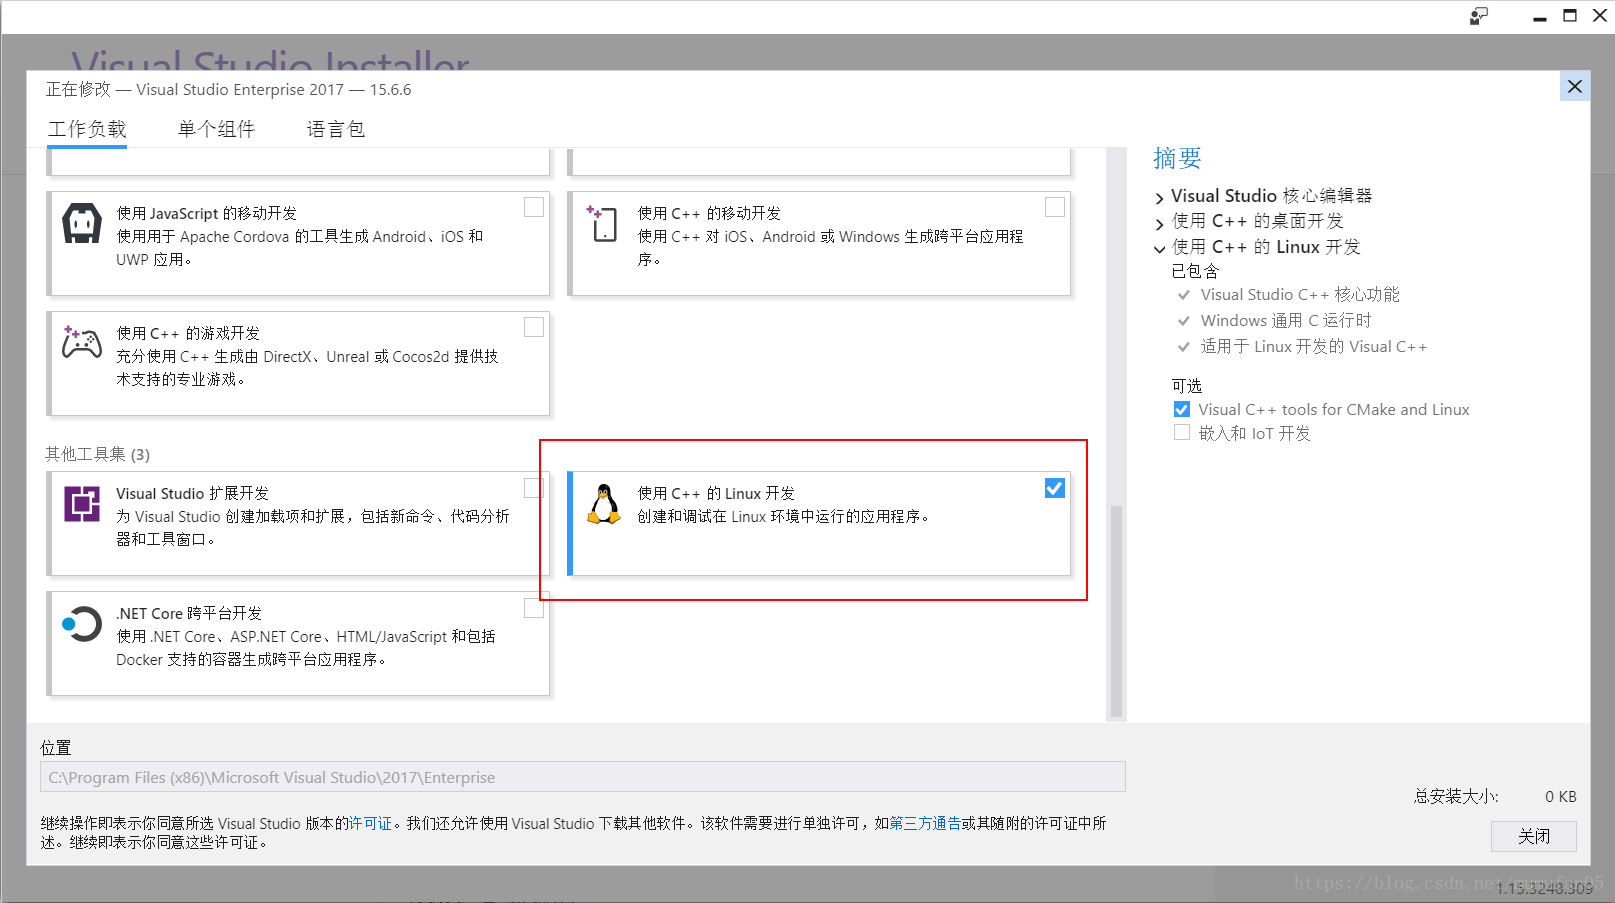Click the 其他工具集 (3) section heading
The height and width of the screenshot is (903, 1615).
coord(97,454)
